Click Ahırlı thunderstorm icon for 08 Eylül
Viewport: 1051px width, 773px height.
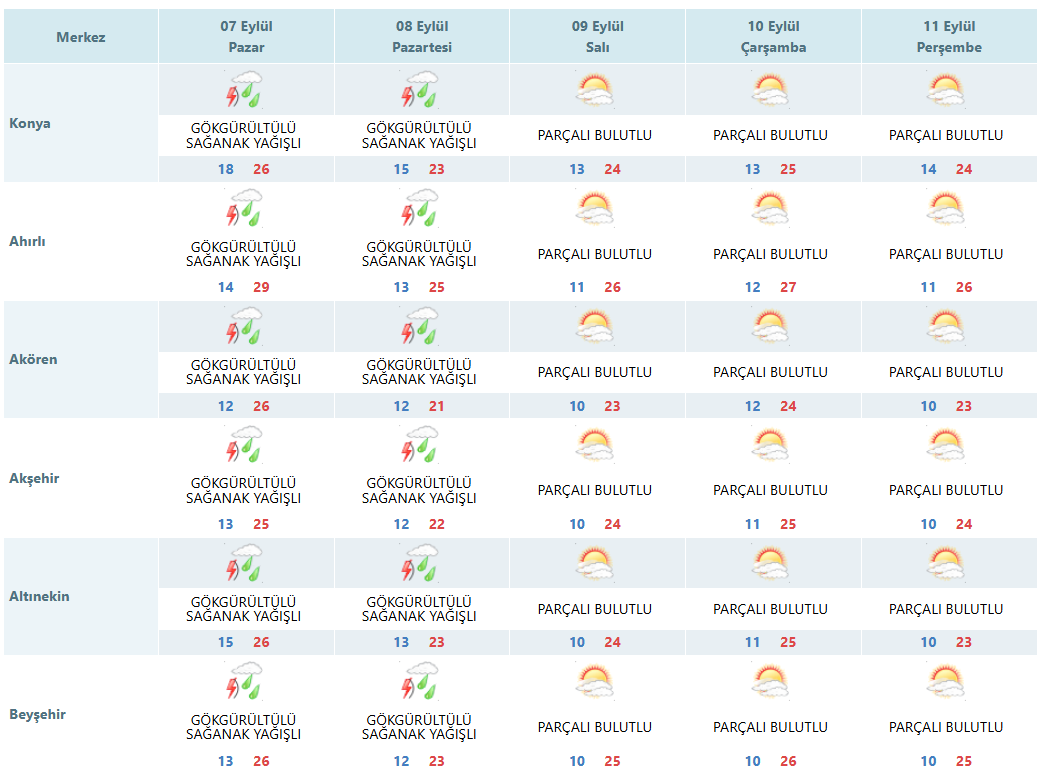[x=419, y=209]
